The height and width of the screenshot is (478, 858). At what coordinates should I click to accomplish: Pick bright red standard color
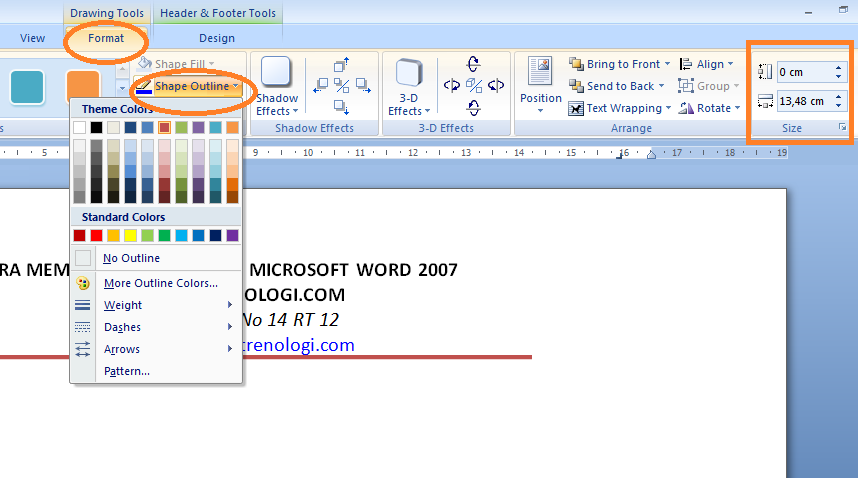(x=96, y=235)
